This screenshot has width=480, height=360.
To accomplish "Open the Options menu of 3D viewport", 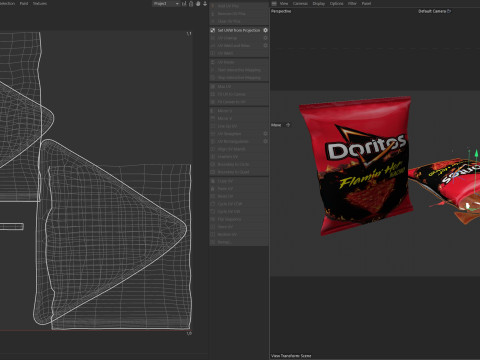I will [337, 4].
